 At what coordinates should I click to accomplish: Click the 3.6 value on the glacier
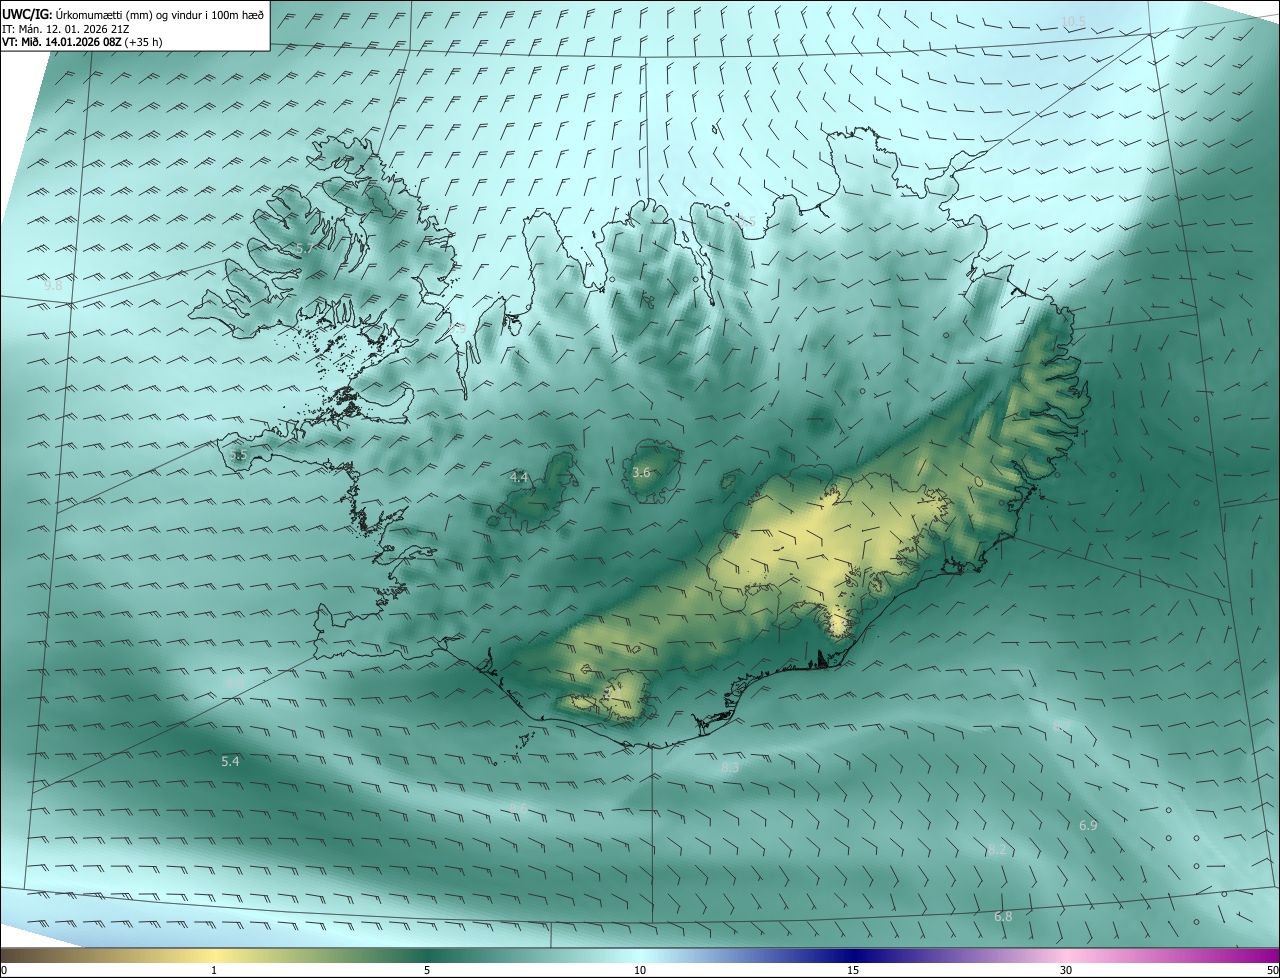tap(642, 472)
